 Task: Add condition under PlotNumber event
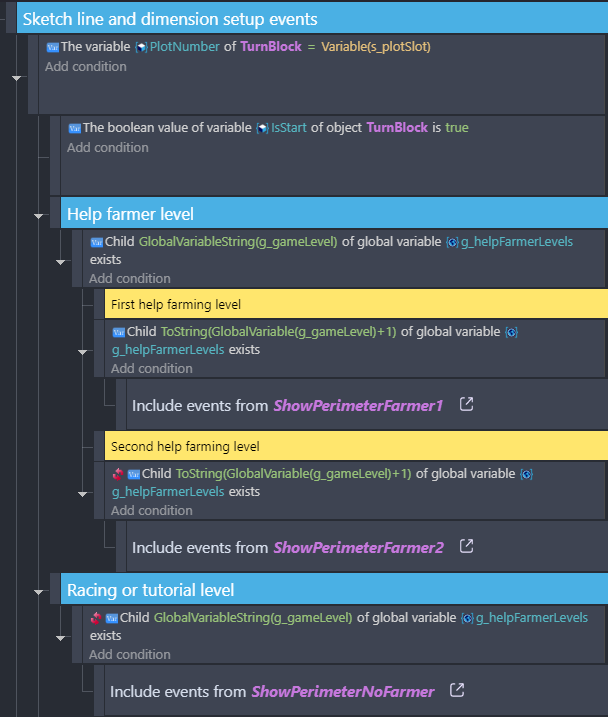[x=86, y=67]
